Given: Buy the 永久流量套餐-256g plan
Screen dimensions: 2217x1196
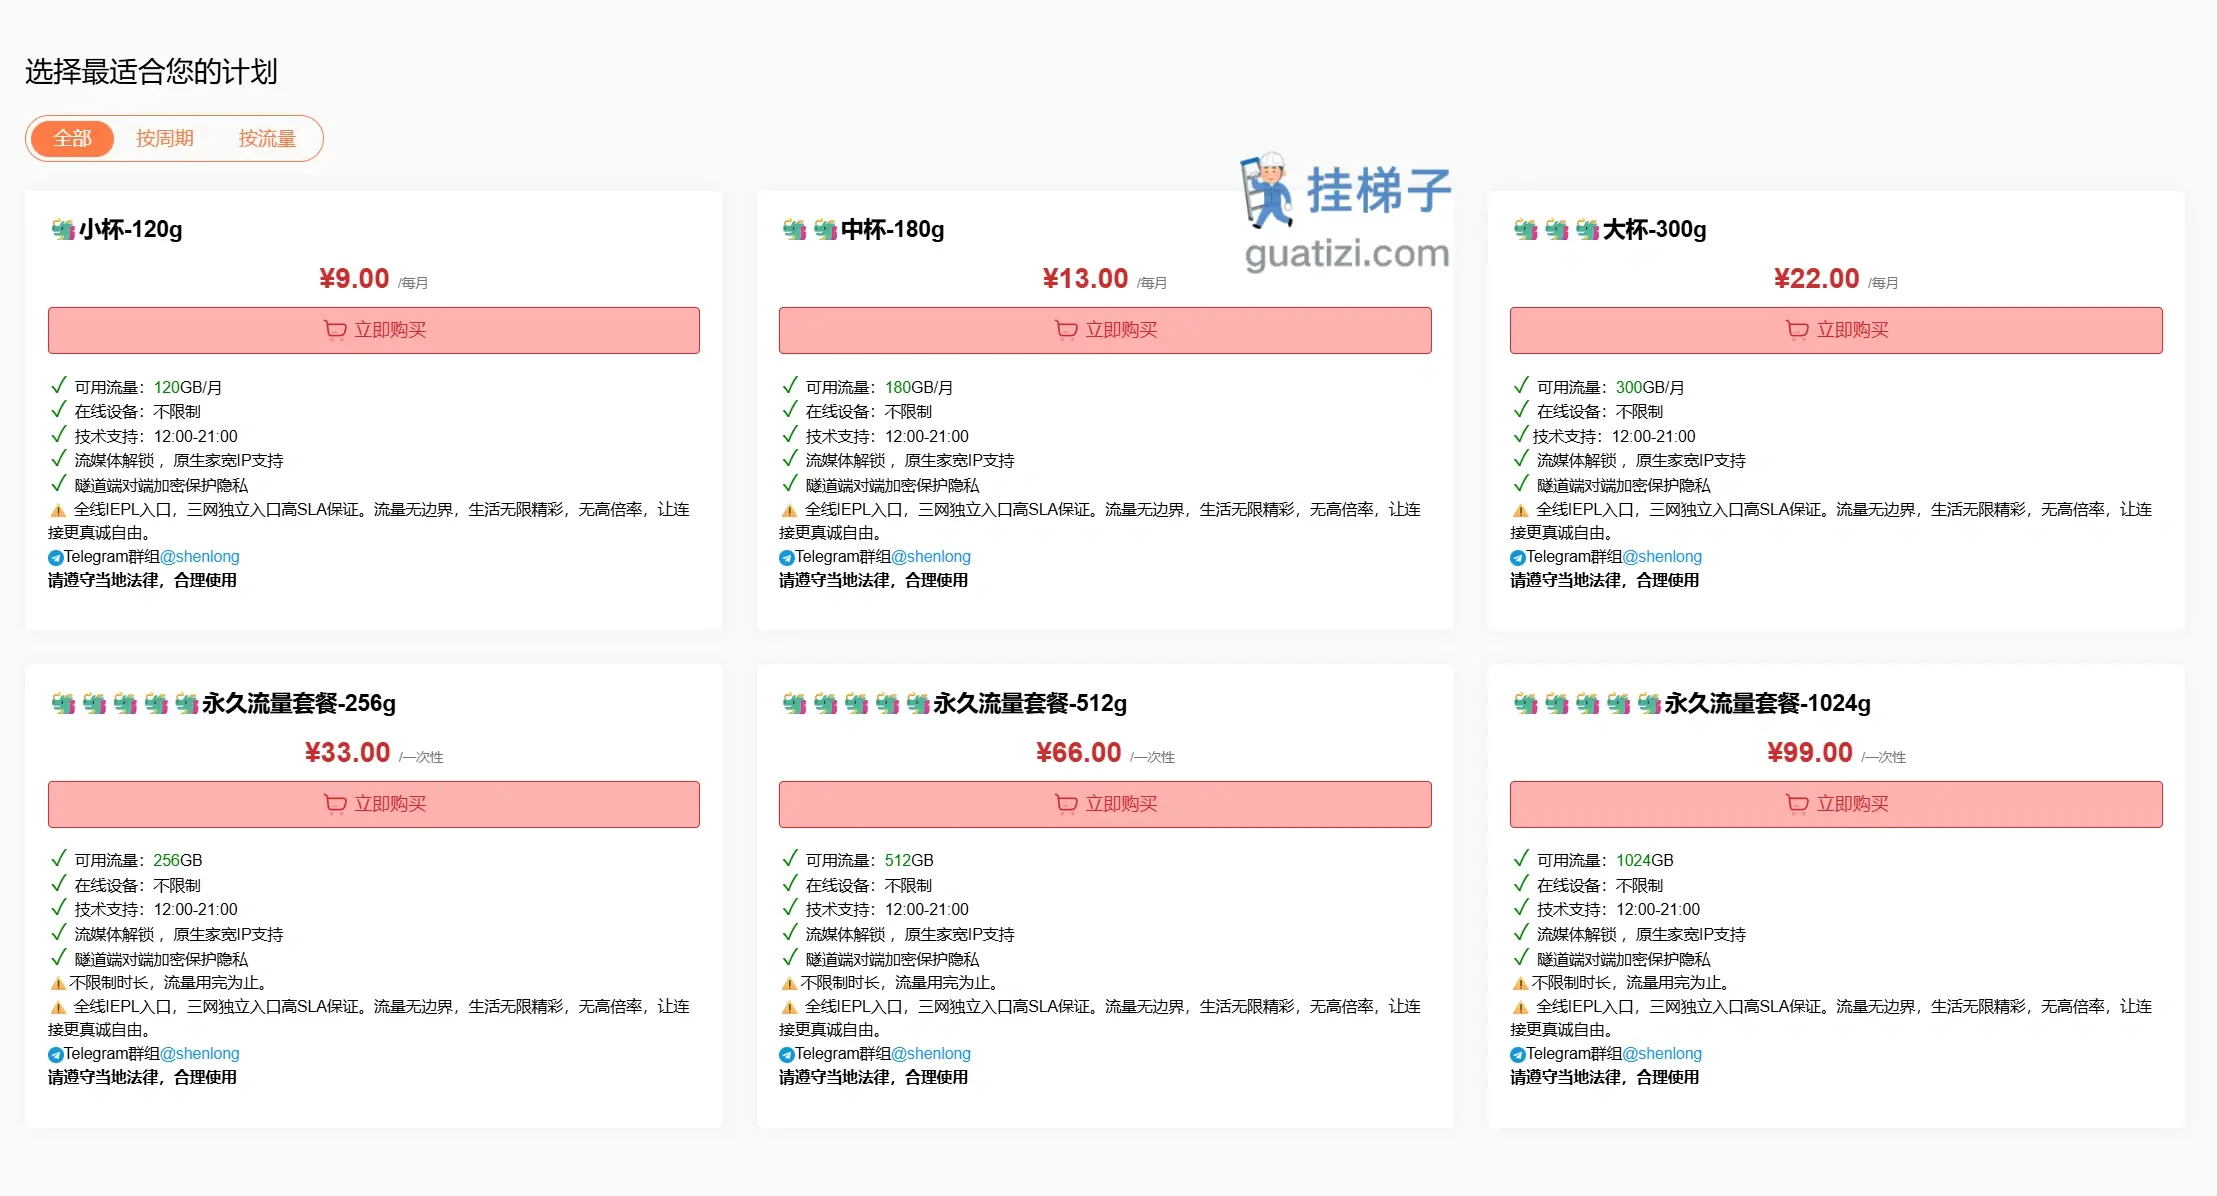Looking at the screenshot, I should pyautogui.click(x=374, y=804).
